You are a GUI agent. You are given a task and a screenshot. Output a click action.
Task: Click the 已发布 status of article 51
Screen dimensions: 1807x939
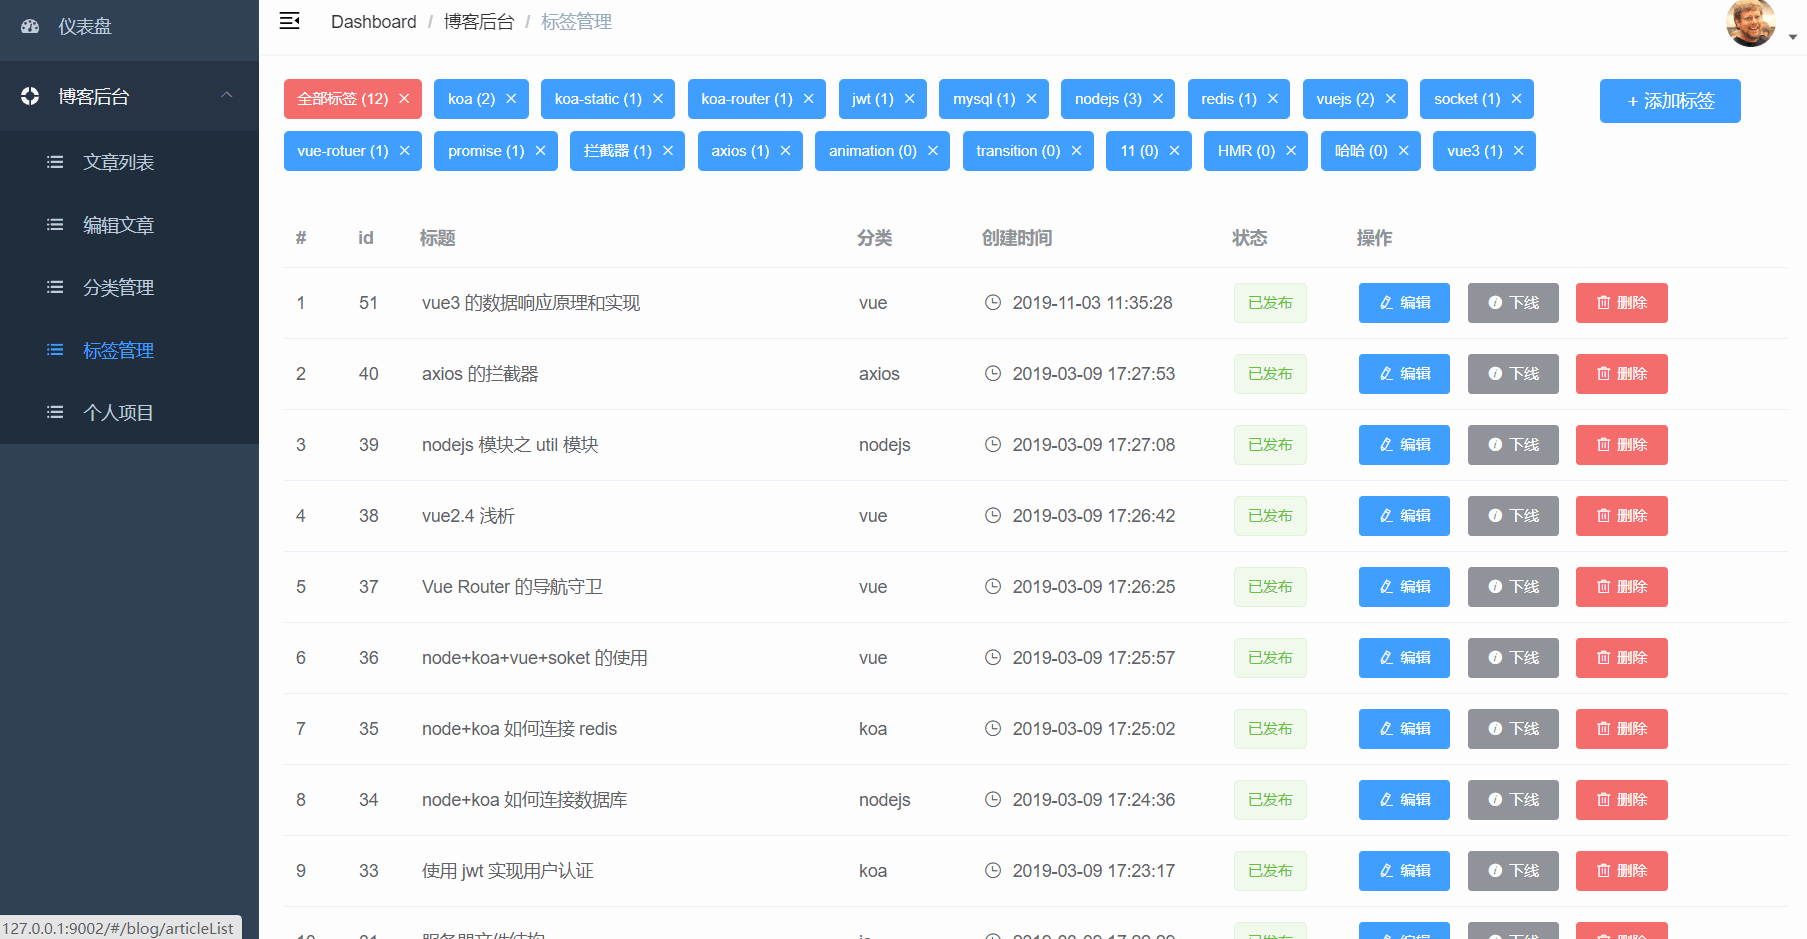point(1270,303)
